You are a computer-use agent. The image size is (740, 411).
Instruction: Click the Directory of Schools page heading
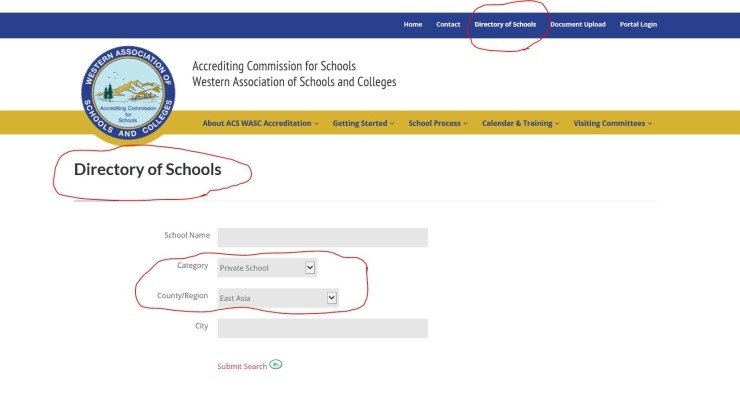147,169
